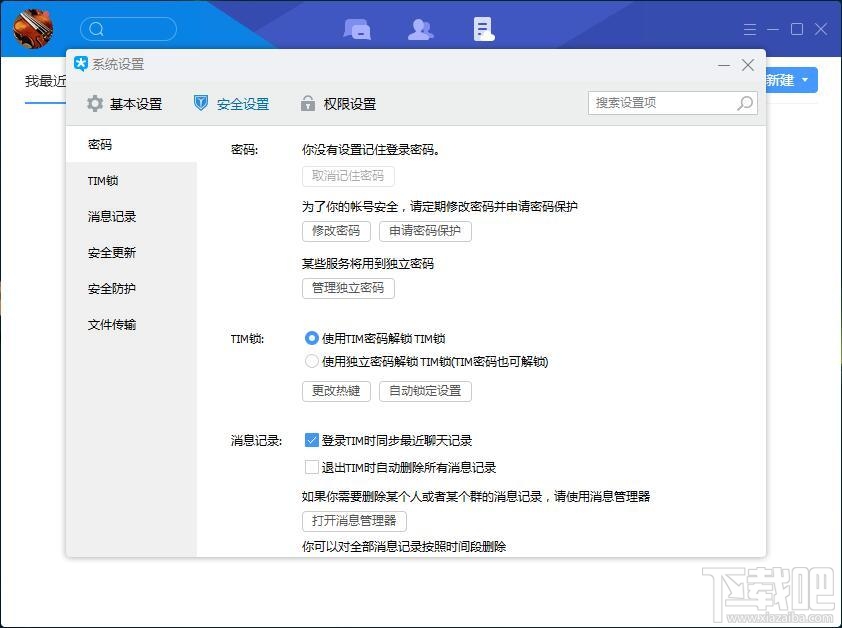The image size is (842, 628).
Task: Open the hamburger menu at window top right
Action: [749, 29]
